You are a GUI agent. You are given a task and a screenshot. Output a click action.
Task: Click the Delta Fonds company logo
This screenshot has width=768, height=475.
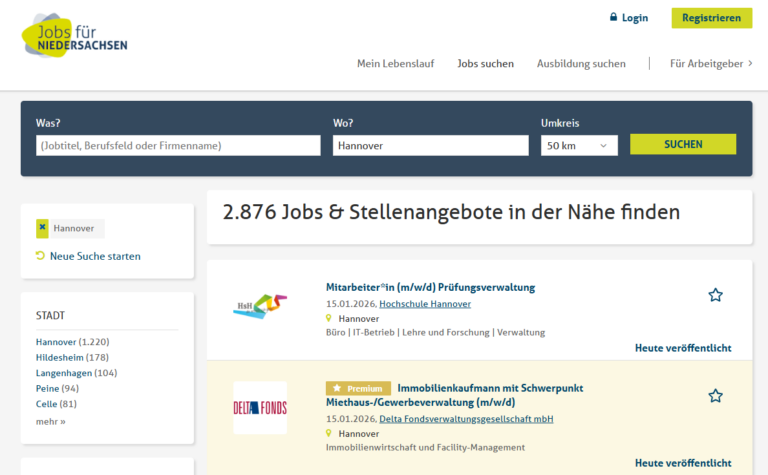click(259, 407)
